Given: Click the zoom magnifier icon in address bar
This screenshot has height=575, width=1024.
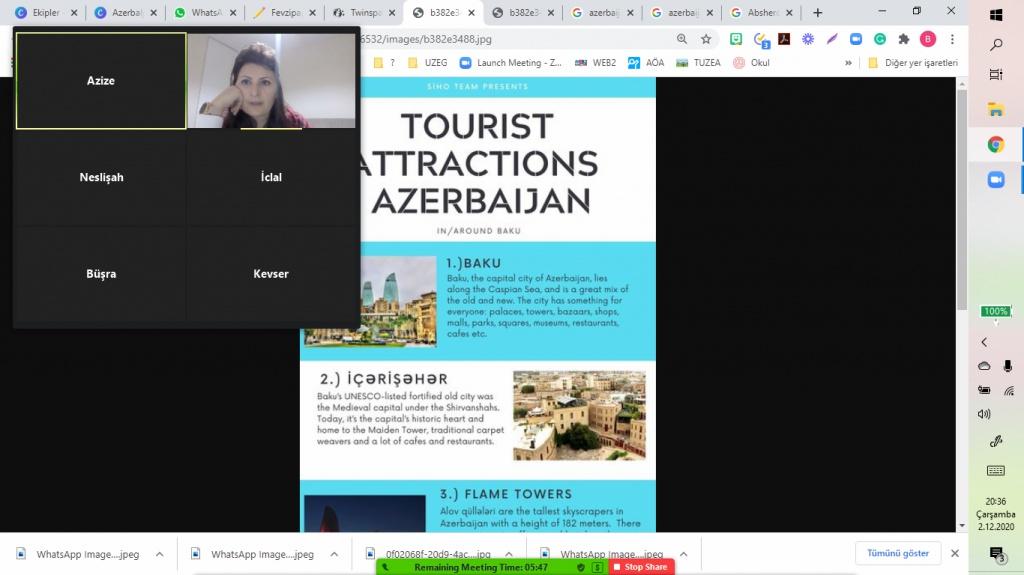Looking at the screenshot, I should pyautogui.click(x=682, y=39).
